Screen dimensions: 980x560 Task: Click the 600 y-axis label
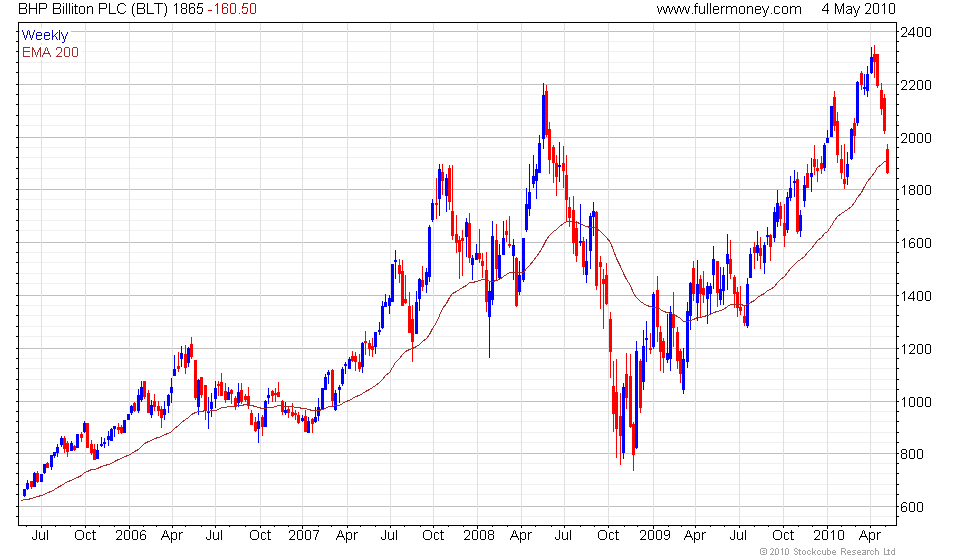click(912, 507)
